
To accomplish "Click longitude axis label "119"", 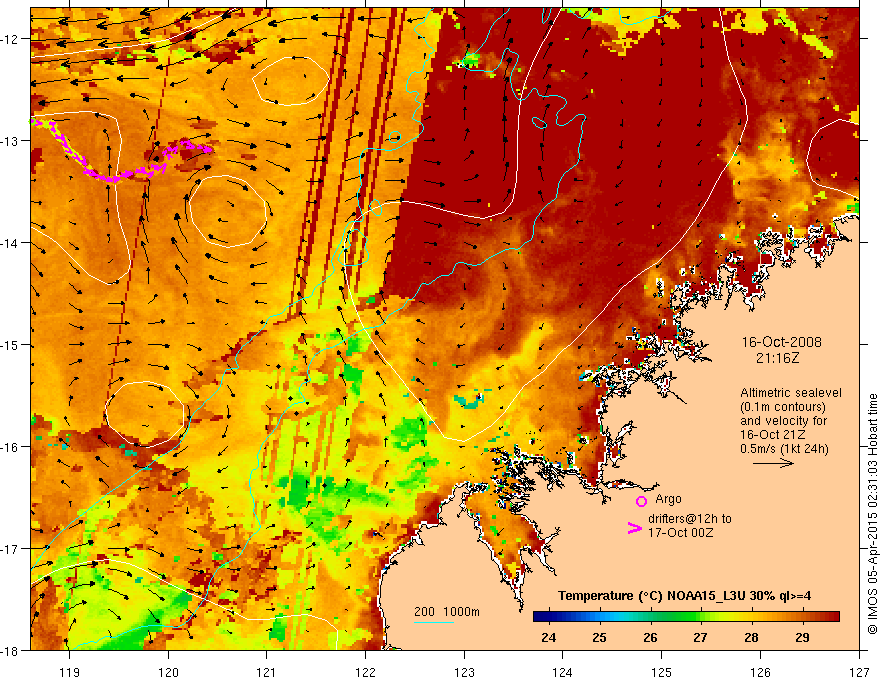I will click(70, 672).
